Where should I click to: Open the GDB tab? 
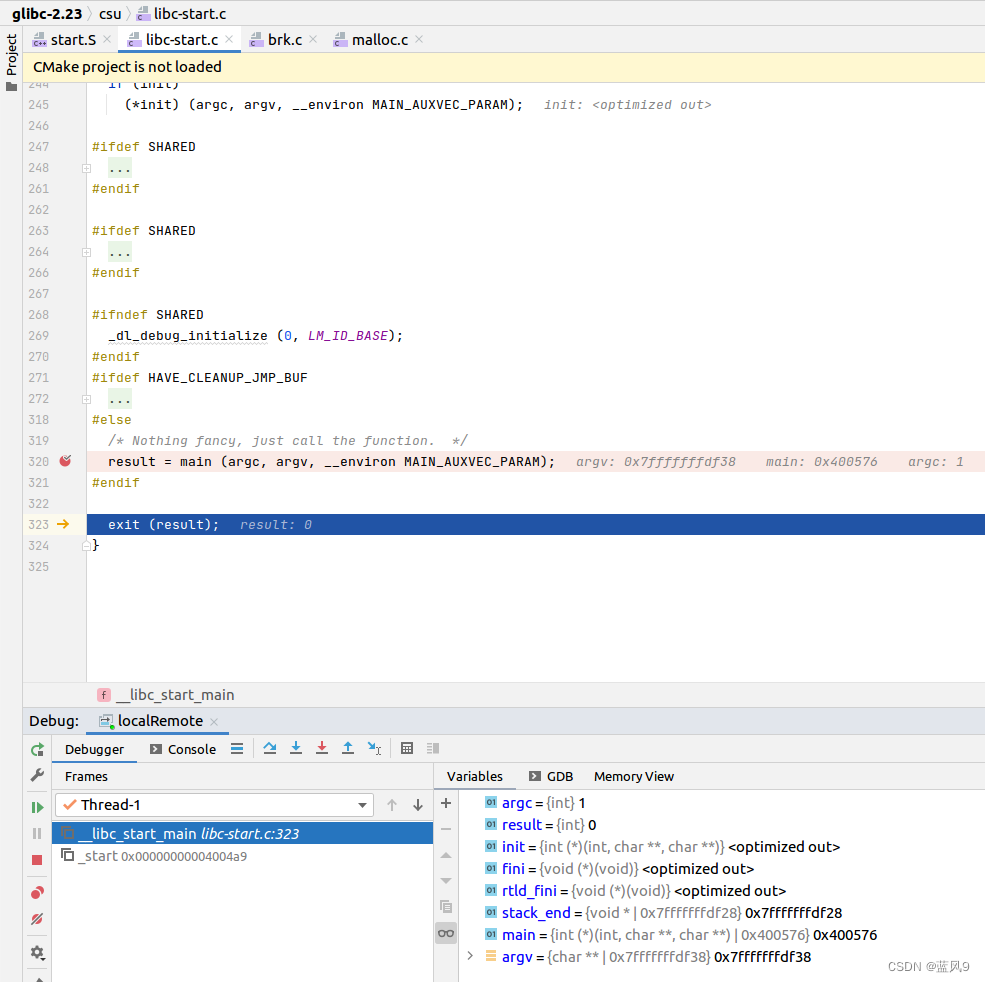click(x=551, y=776)
